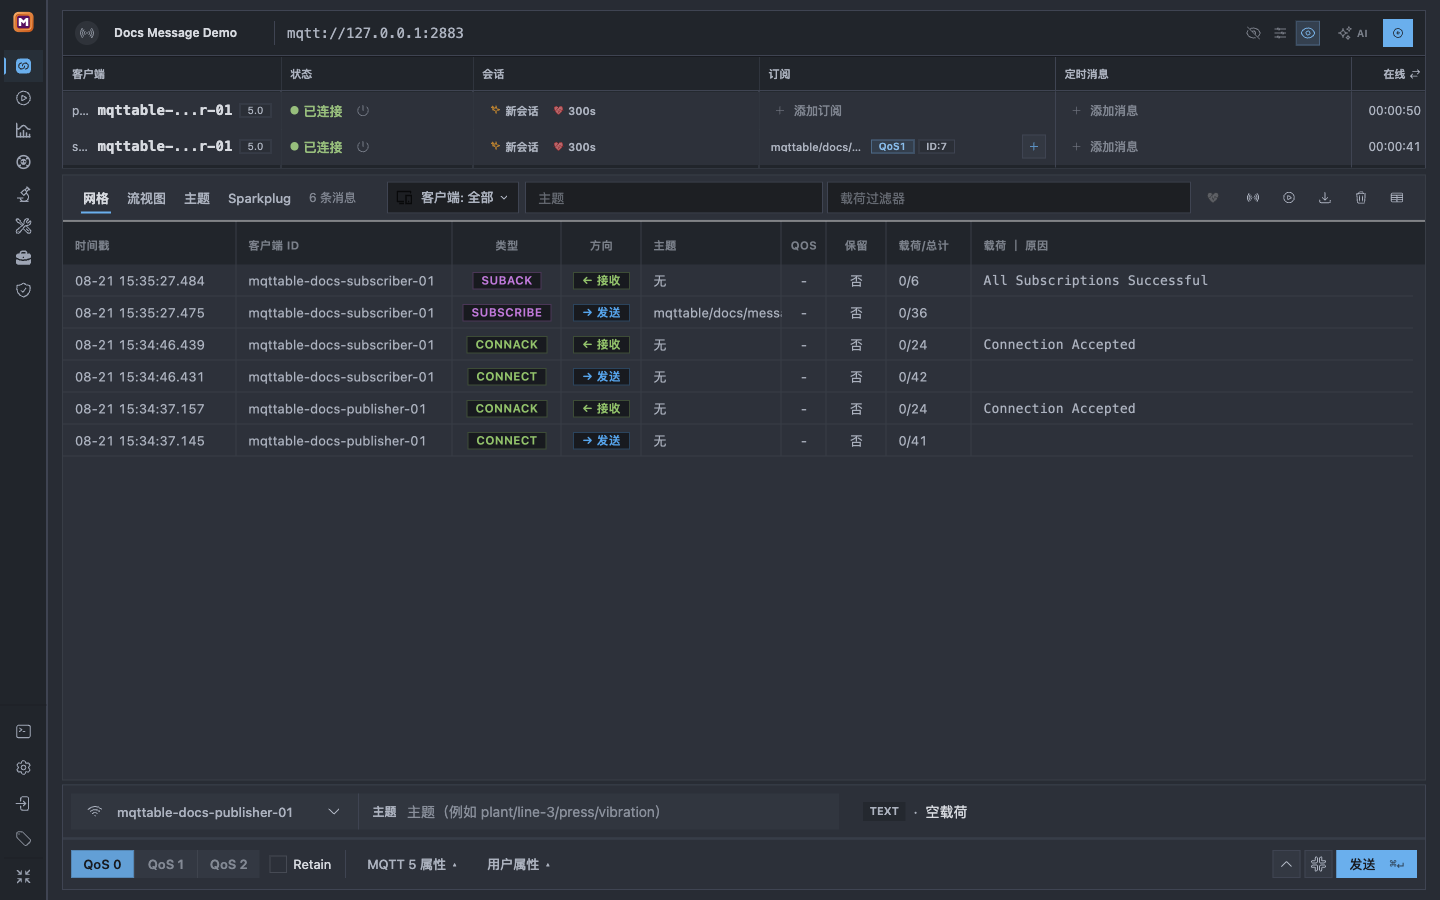
Task: Click 添加订阅 for the publisher client
Action: tap(809, 111)
